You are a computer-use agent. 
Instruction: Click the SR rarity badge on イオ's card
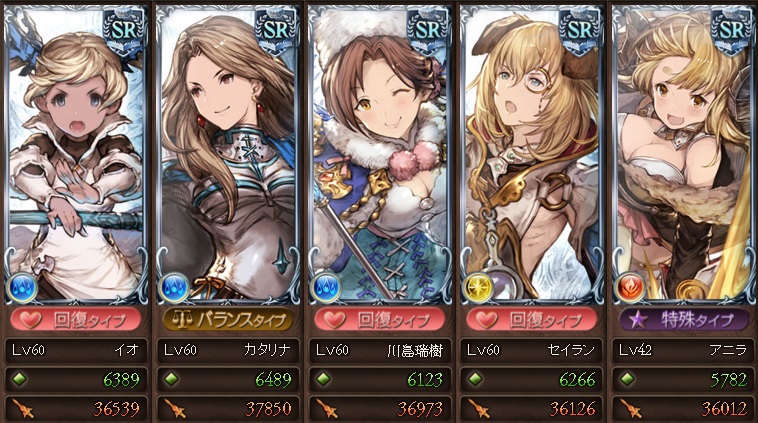coord(125,30)
